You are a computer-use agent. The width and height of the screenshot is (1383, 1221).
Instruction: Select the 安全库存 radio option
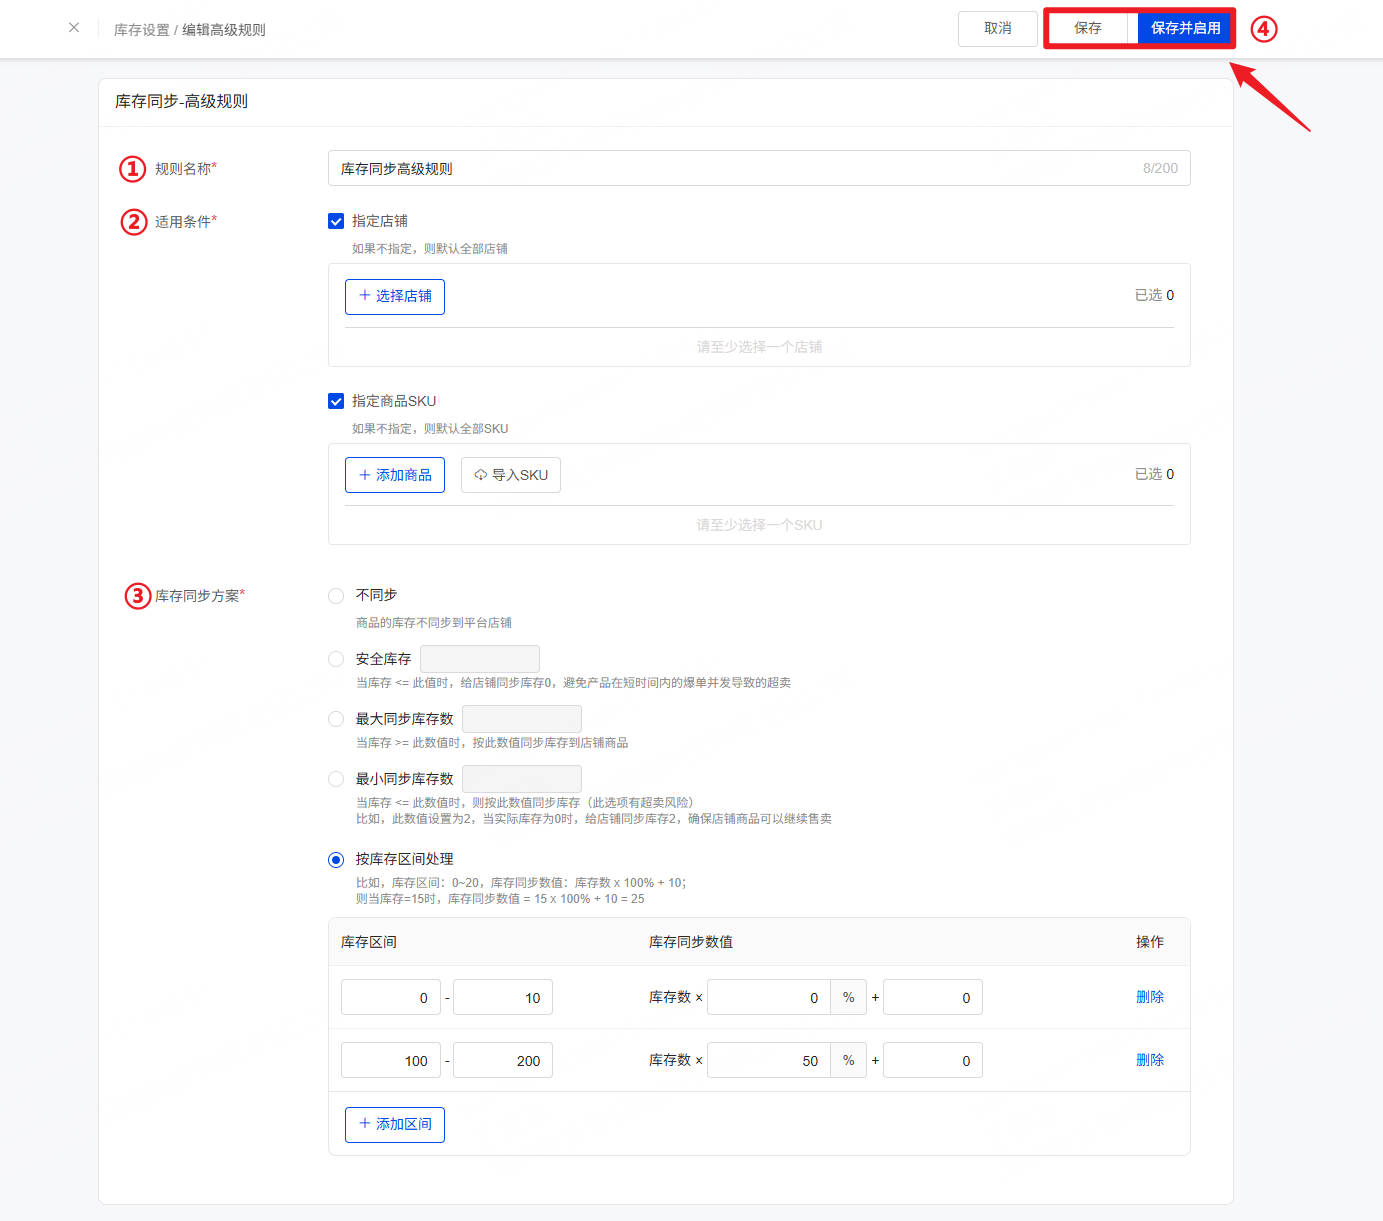(336, 660)
